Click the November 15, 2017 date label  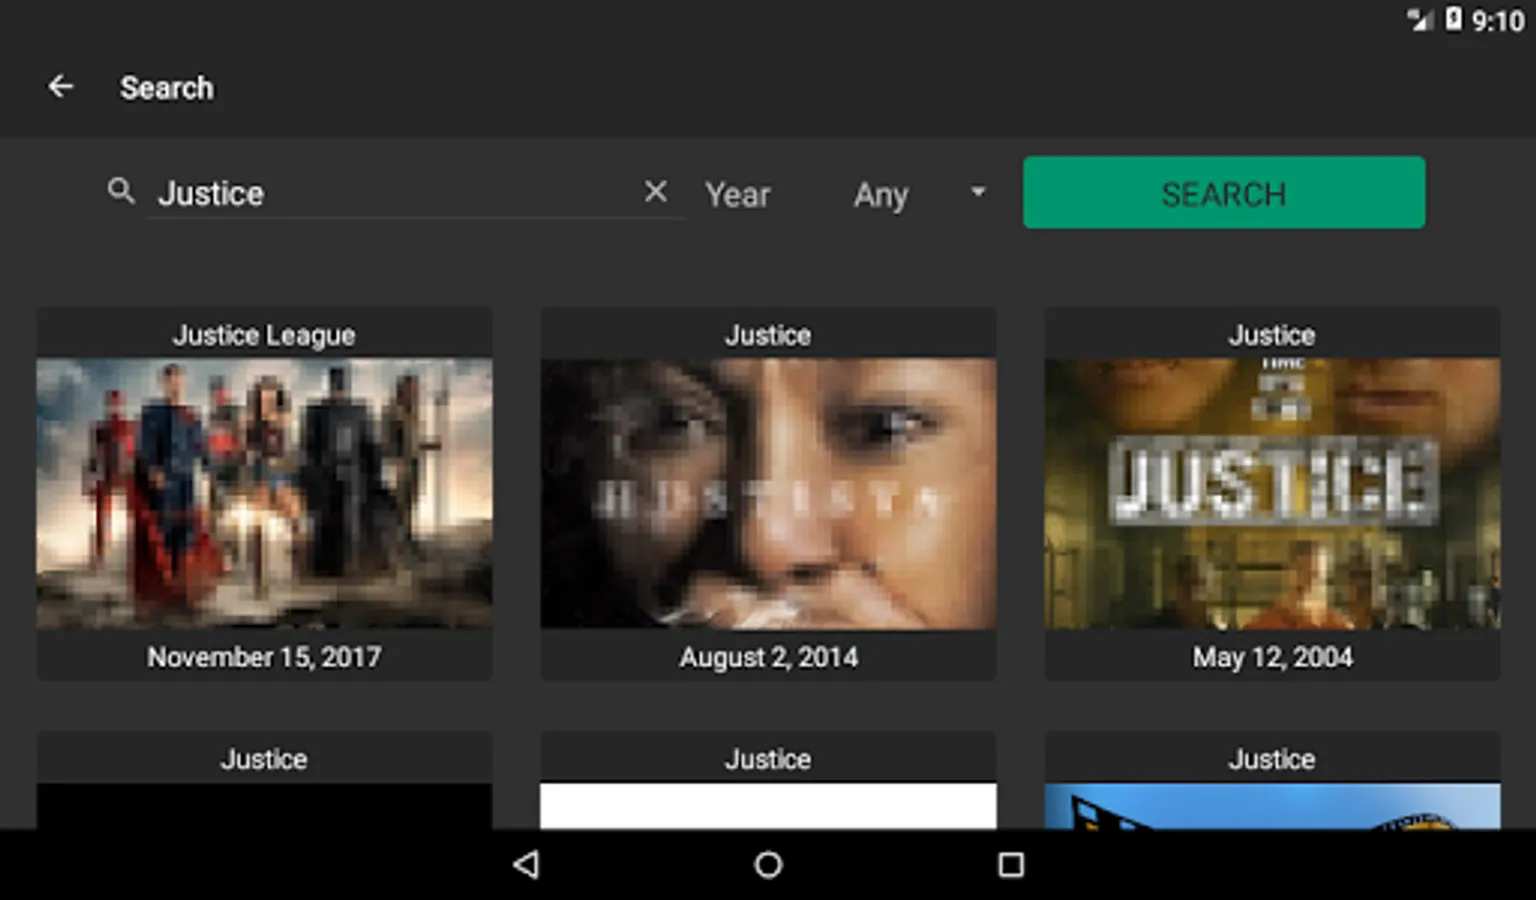pyautogui.click(x=264, y=657)
